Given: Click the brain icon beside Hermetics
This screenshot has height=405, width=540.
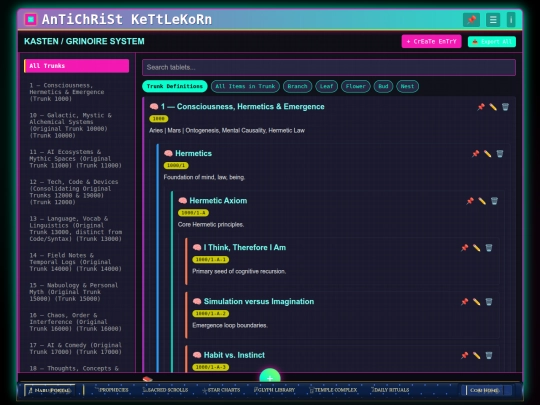Looking at the screenshot, I should click(168, 153).
